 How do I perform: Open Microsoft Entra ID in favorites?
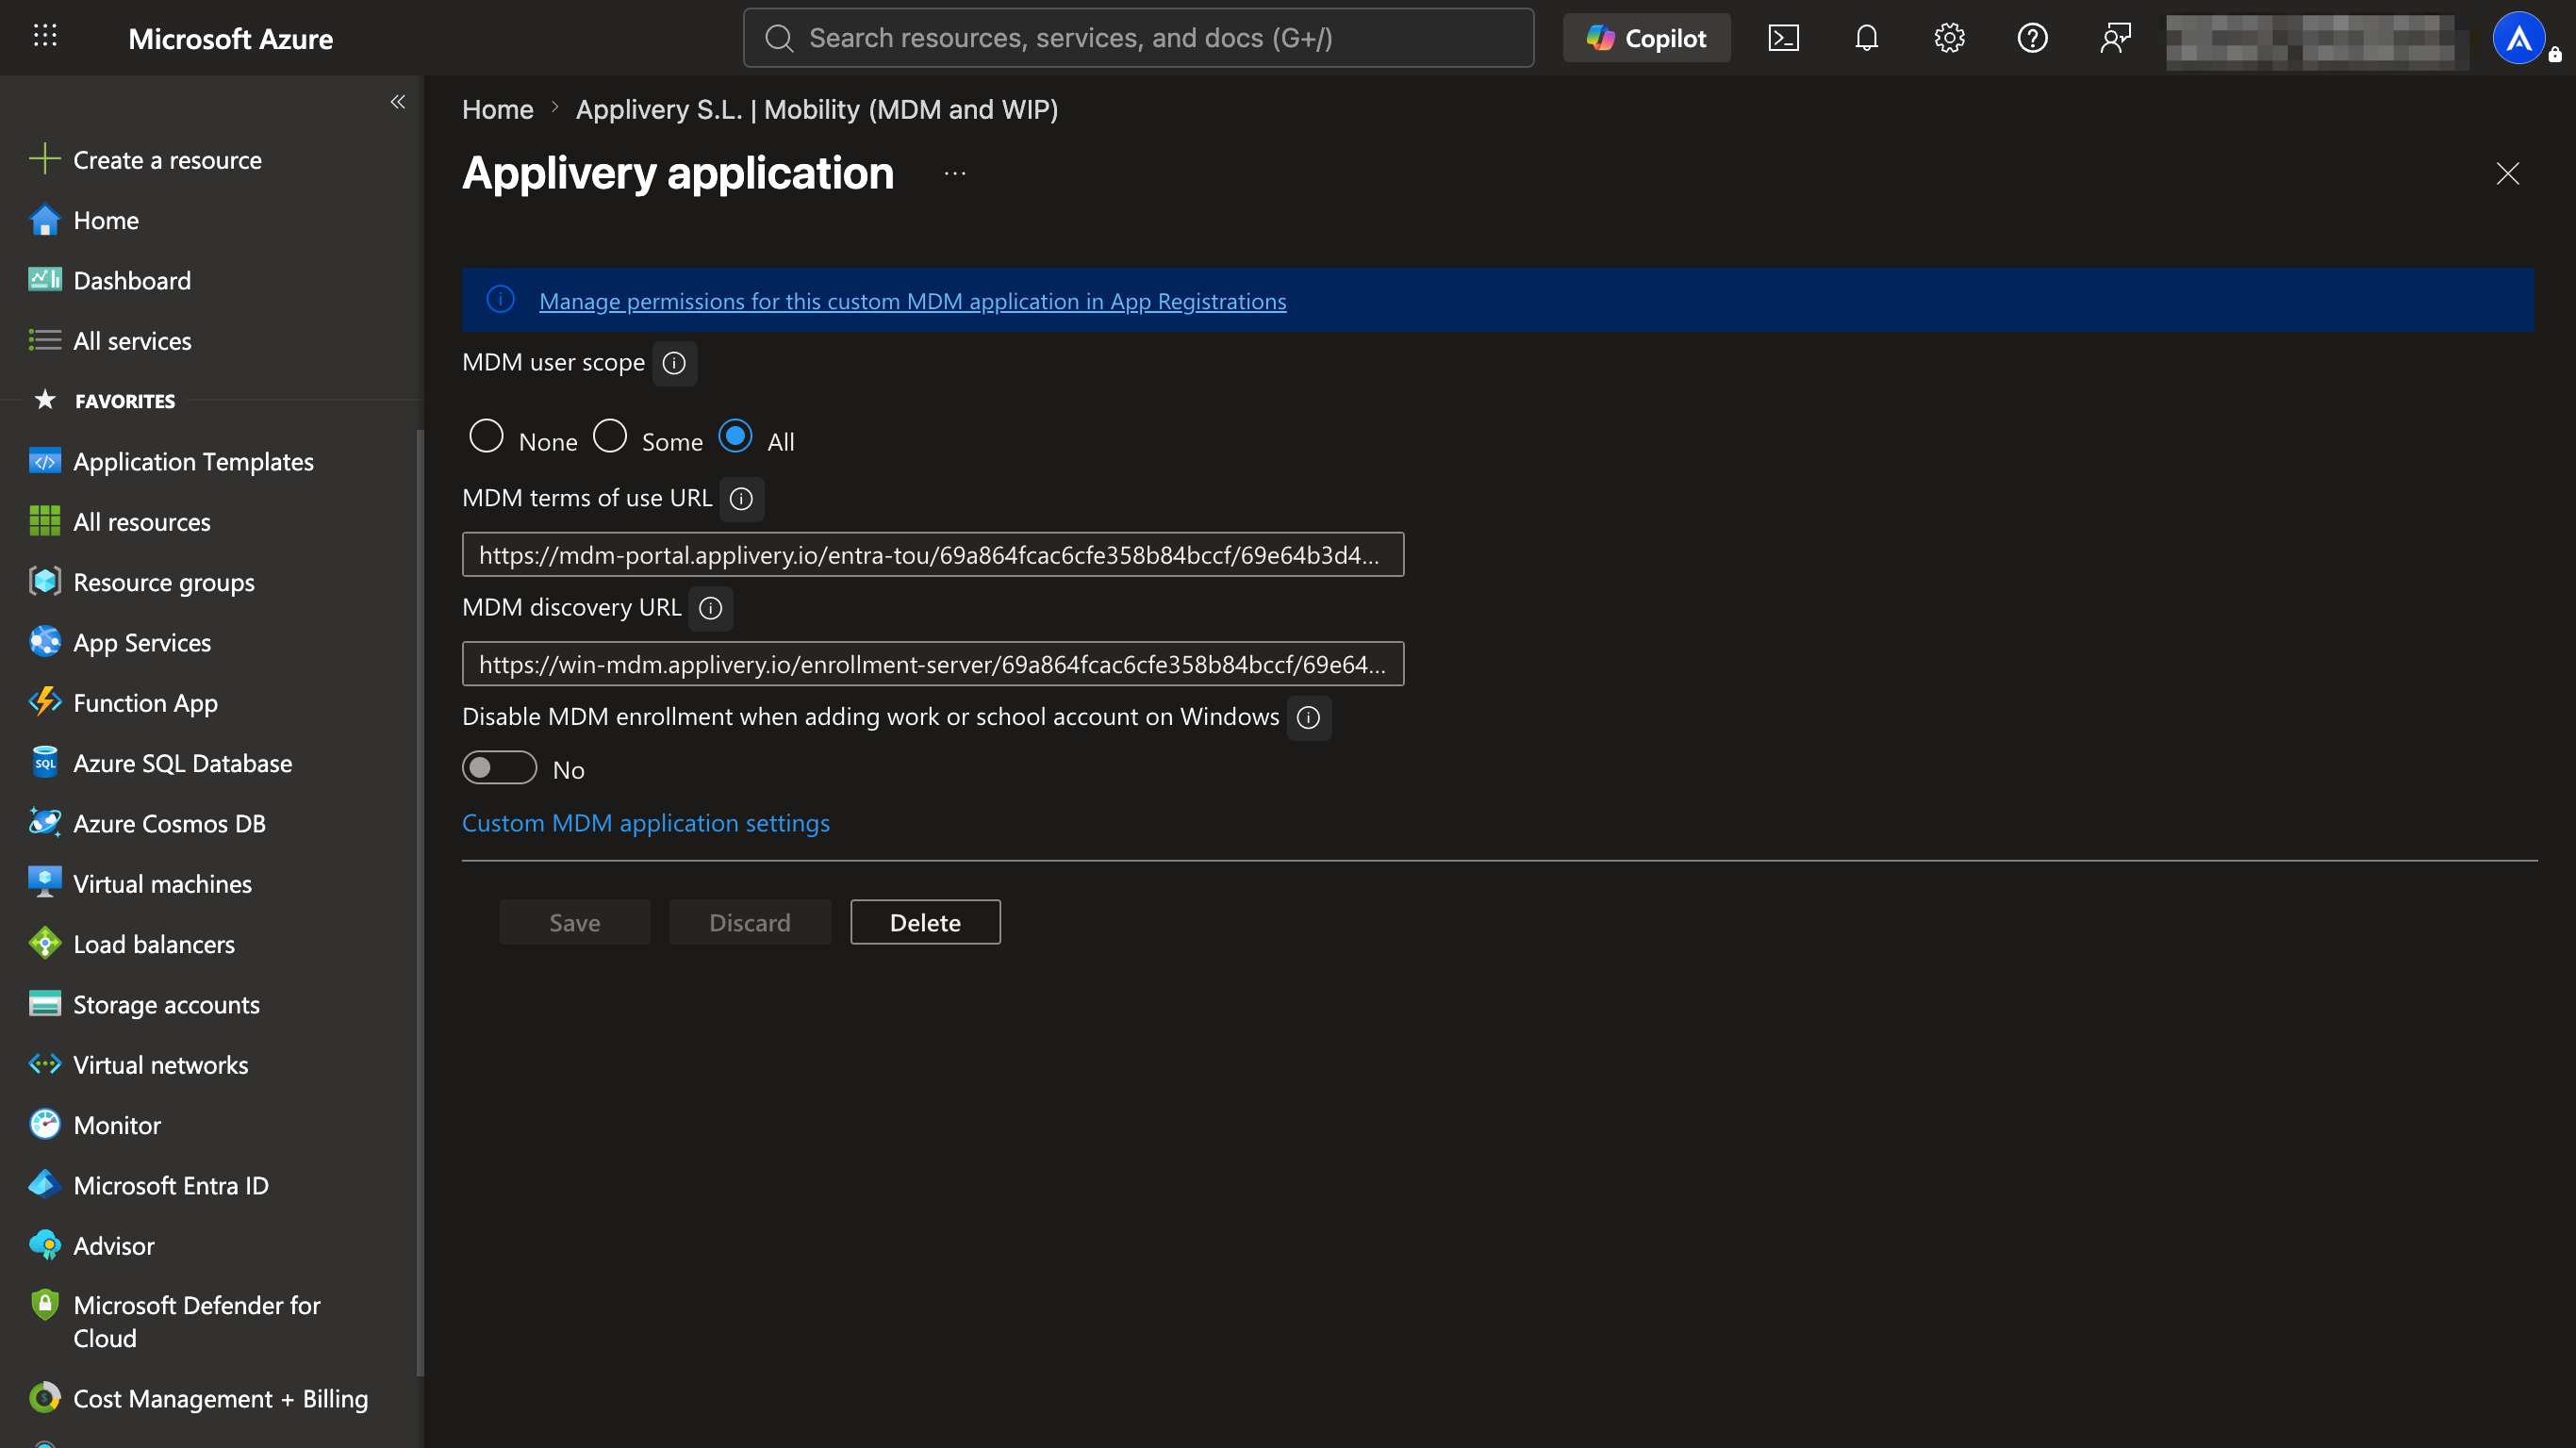pos(149,1185)
